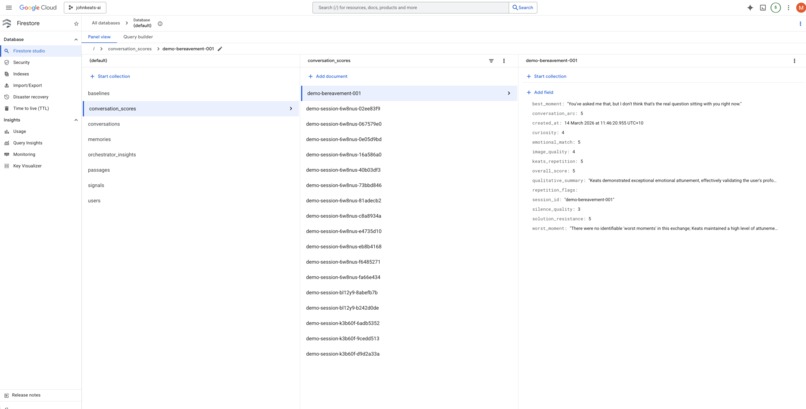
Task: Click the session_id field value
Action: pyautogui.click(x=589, y=199)
